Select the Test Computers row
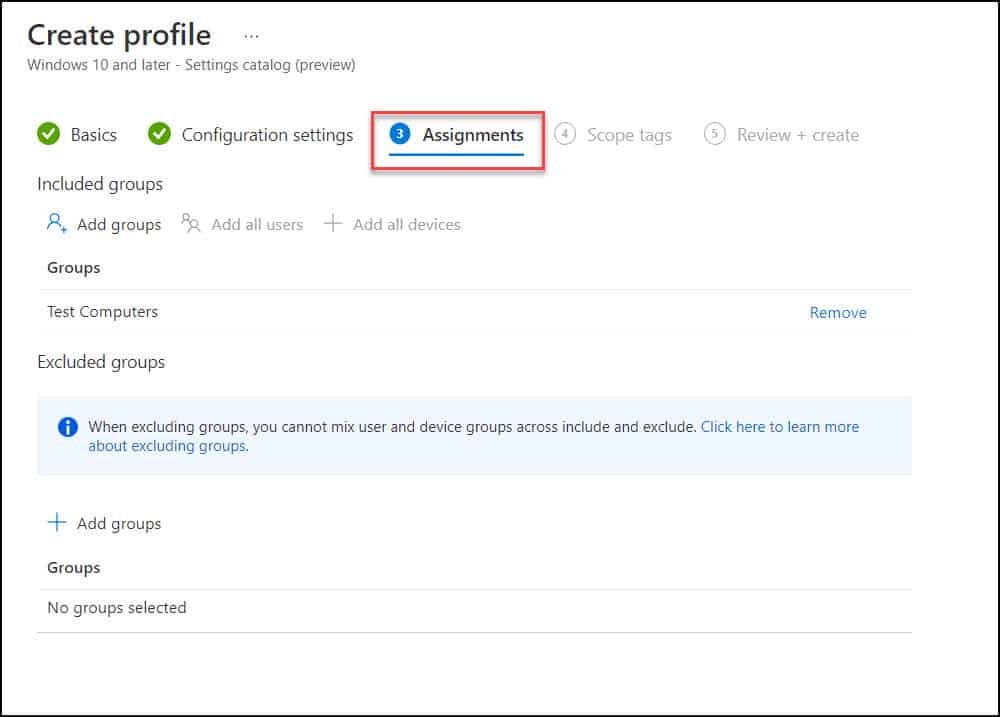 475,312
